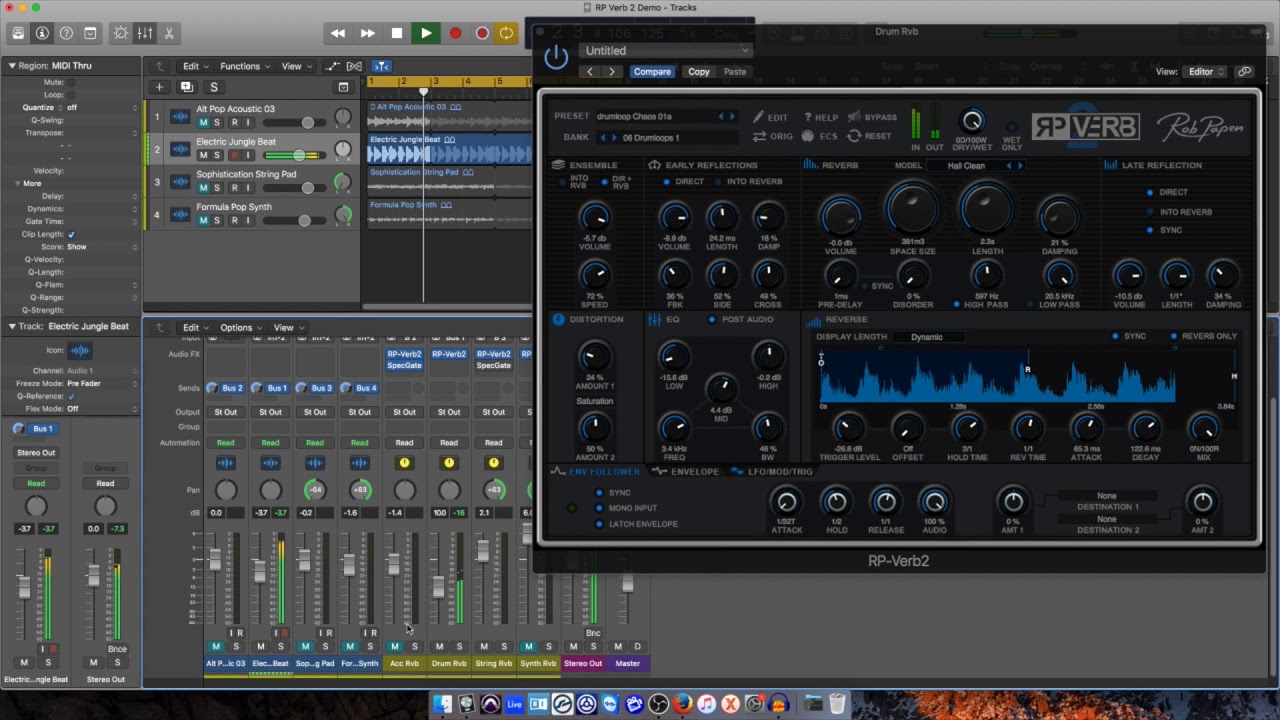Image resolution: width=1280 pixels, height=720 pixels.
Task: Toggle the yellow Cycle button
Action: (507, 33)
